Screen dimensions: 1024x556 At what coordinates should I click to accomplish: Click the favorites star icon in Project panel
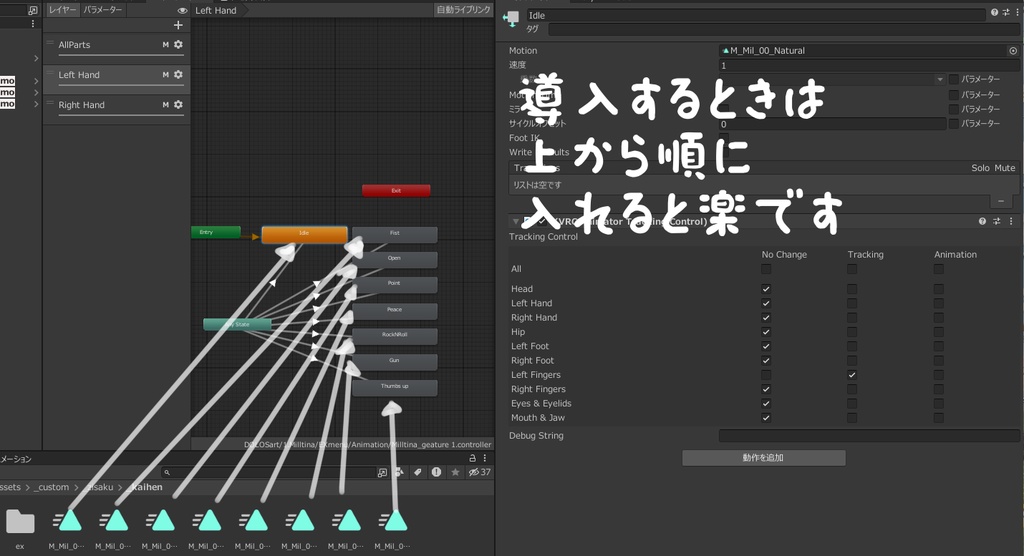coord(455,472)
